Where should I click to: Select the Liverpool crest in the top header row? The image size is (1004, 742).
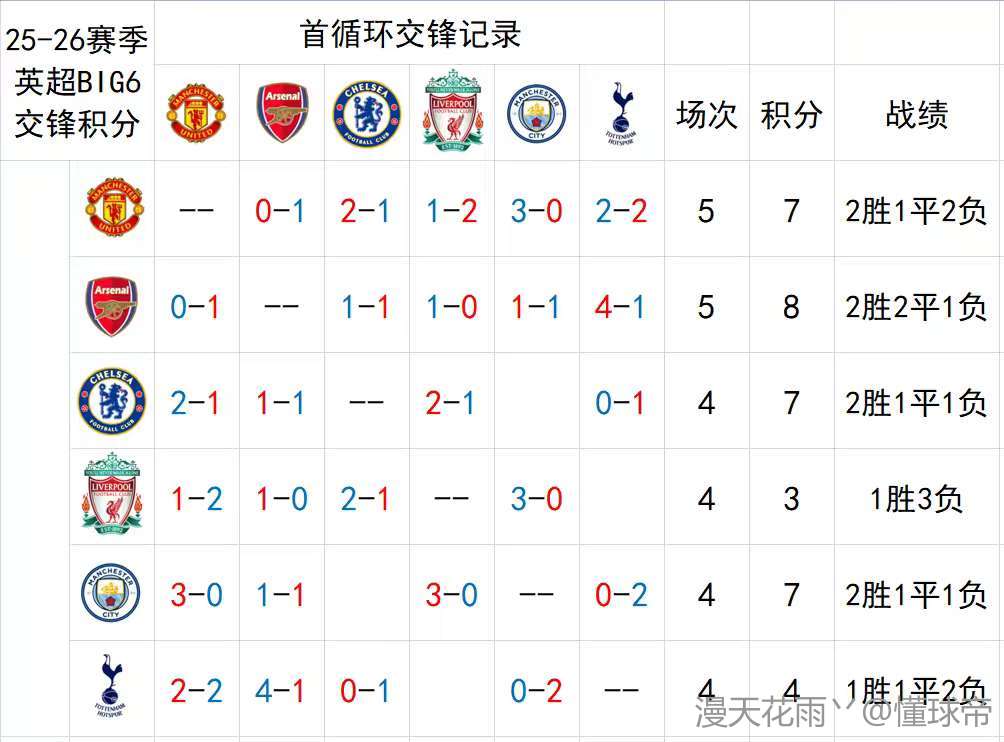pyautogui.click(x=453, y=112)
